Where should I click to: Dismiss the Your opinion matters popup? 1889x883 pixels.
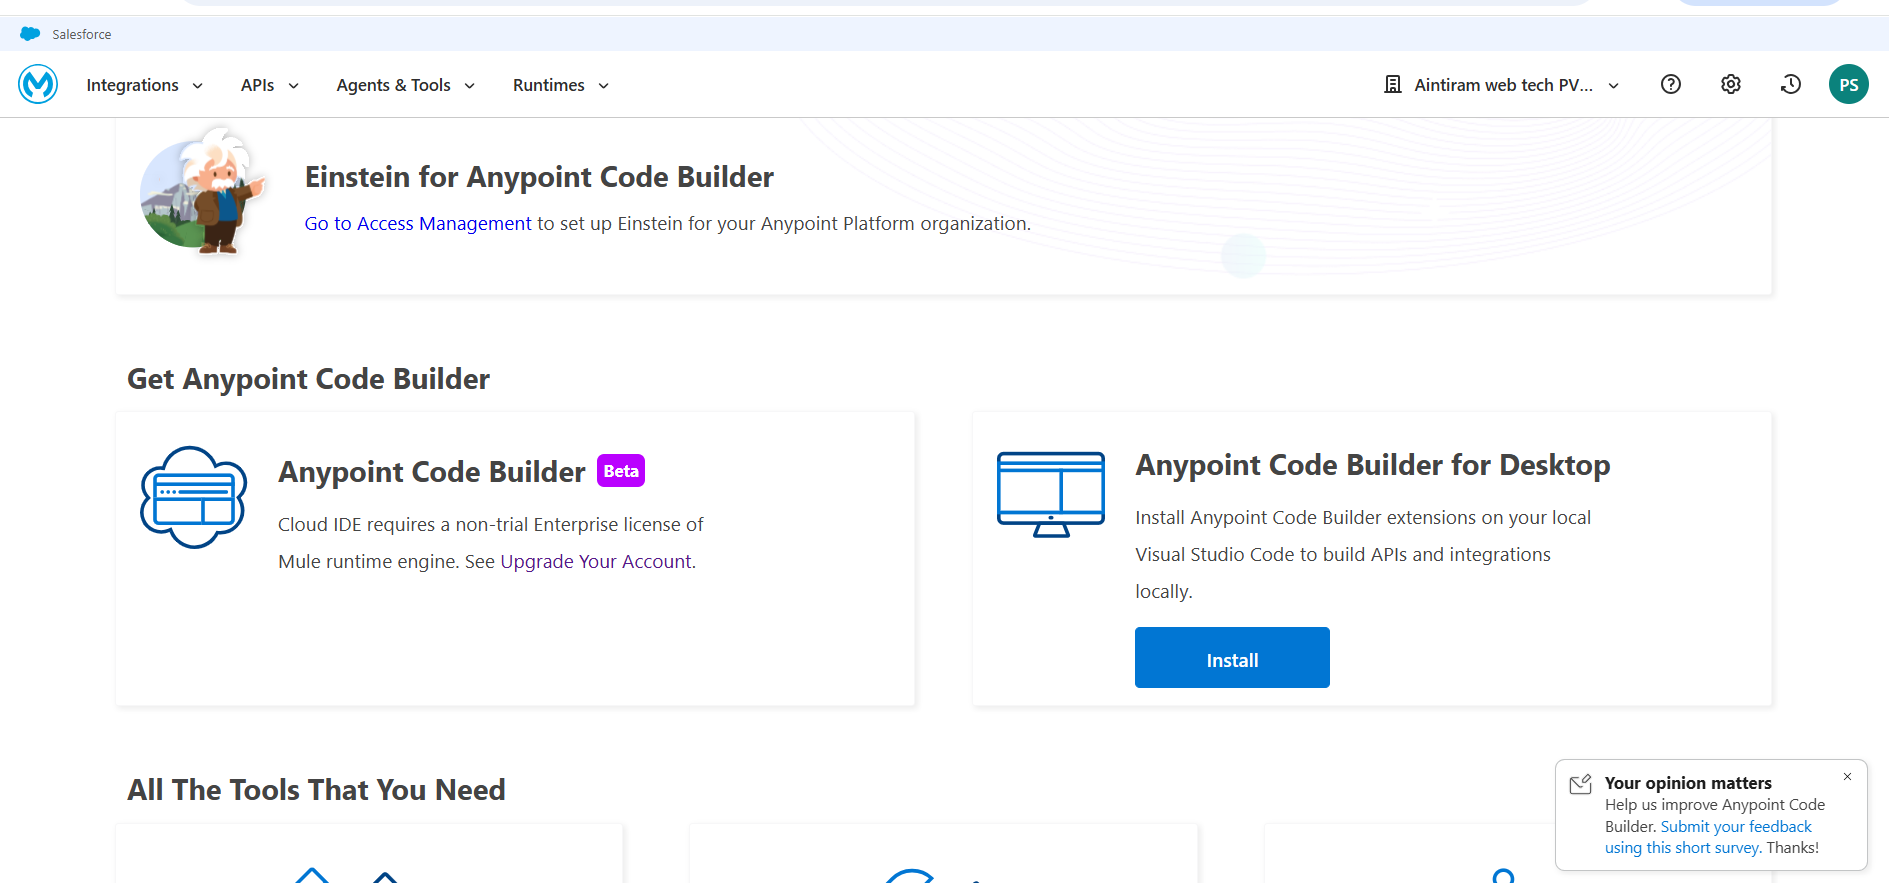(x=1847, y=777)
